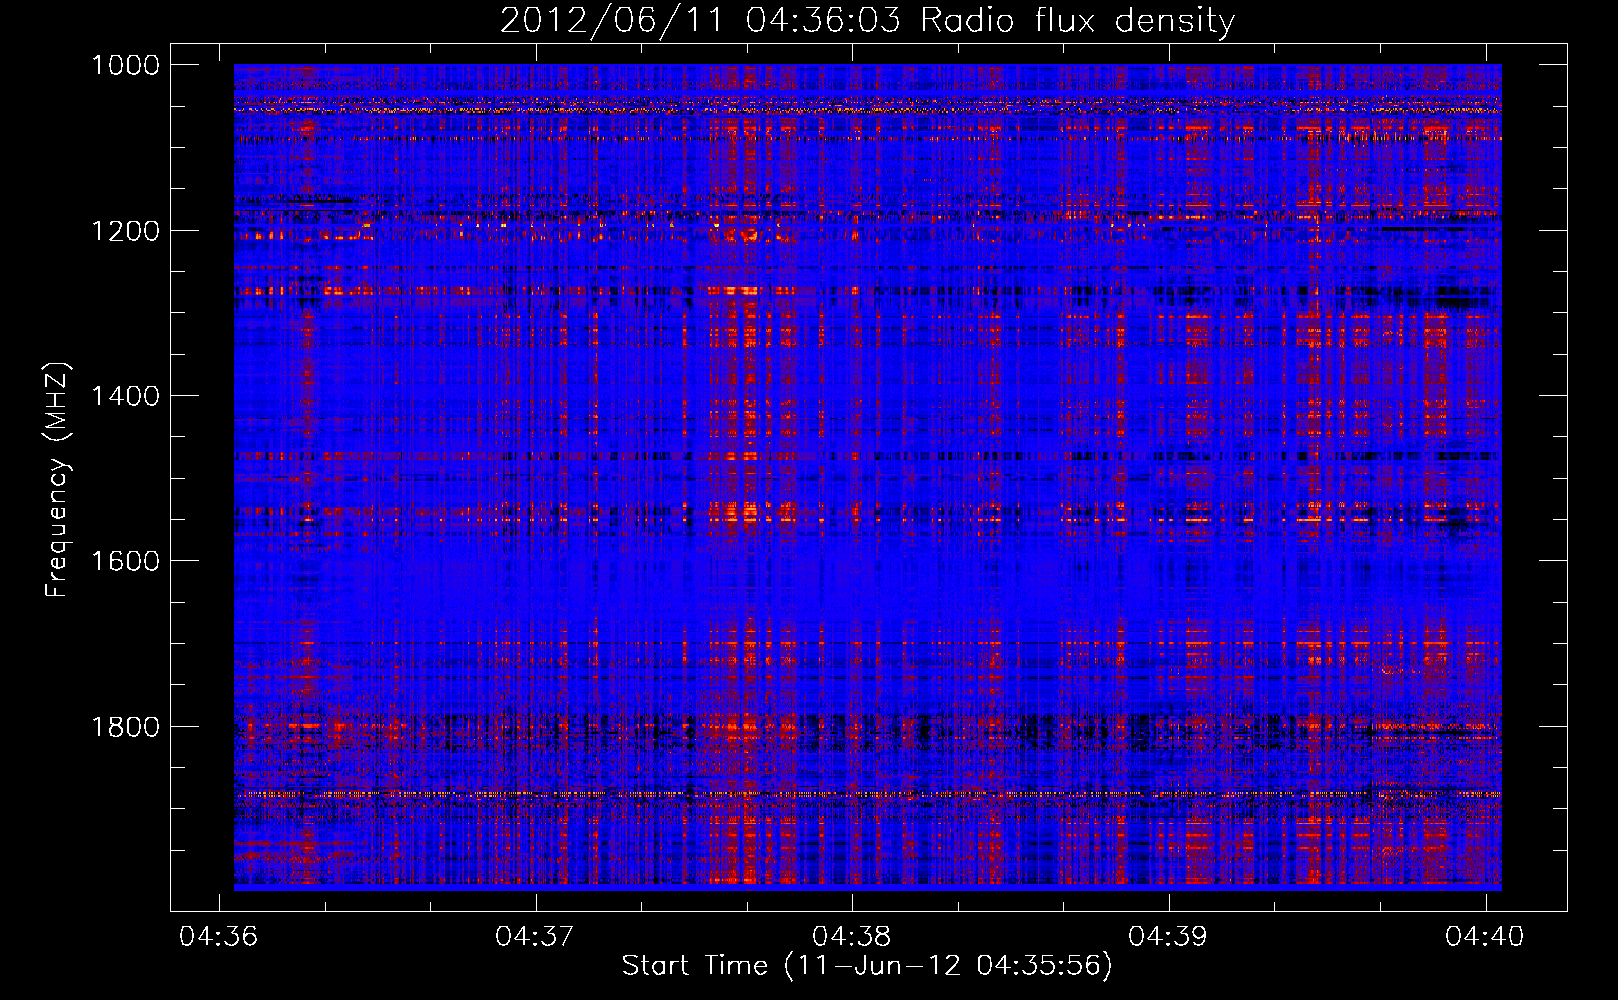Image resolution: width=1618 pixels, height=1000 pixels.
Task: Click the 04:36 time tick label
Action: point(218,936)
